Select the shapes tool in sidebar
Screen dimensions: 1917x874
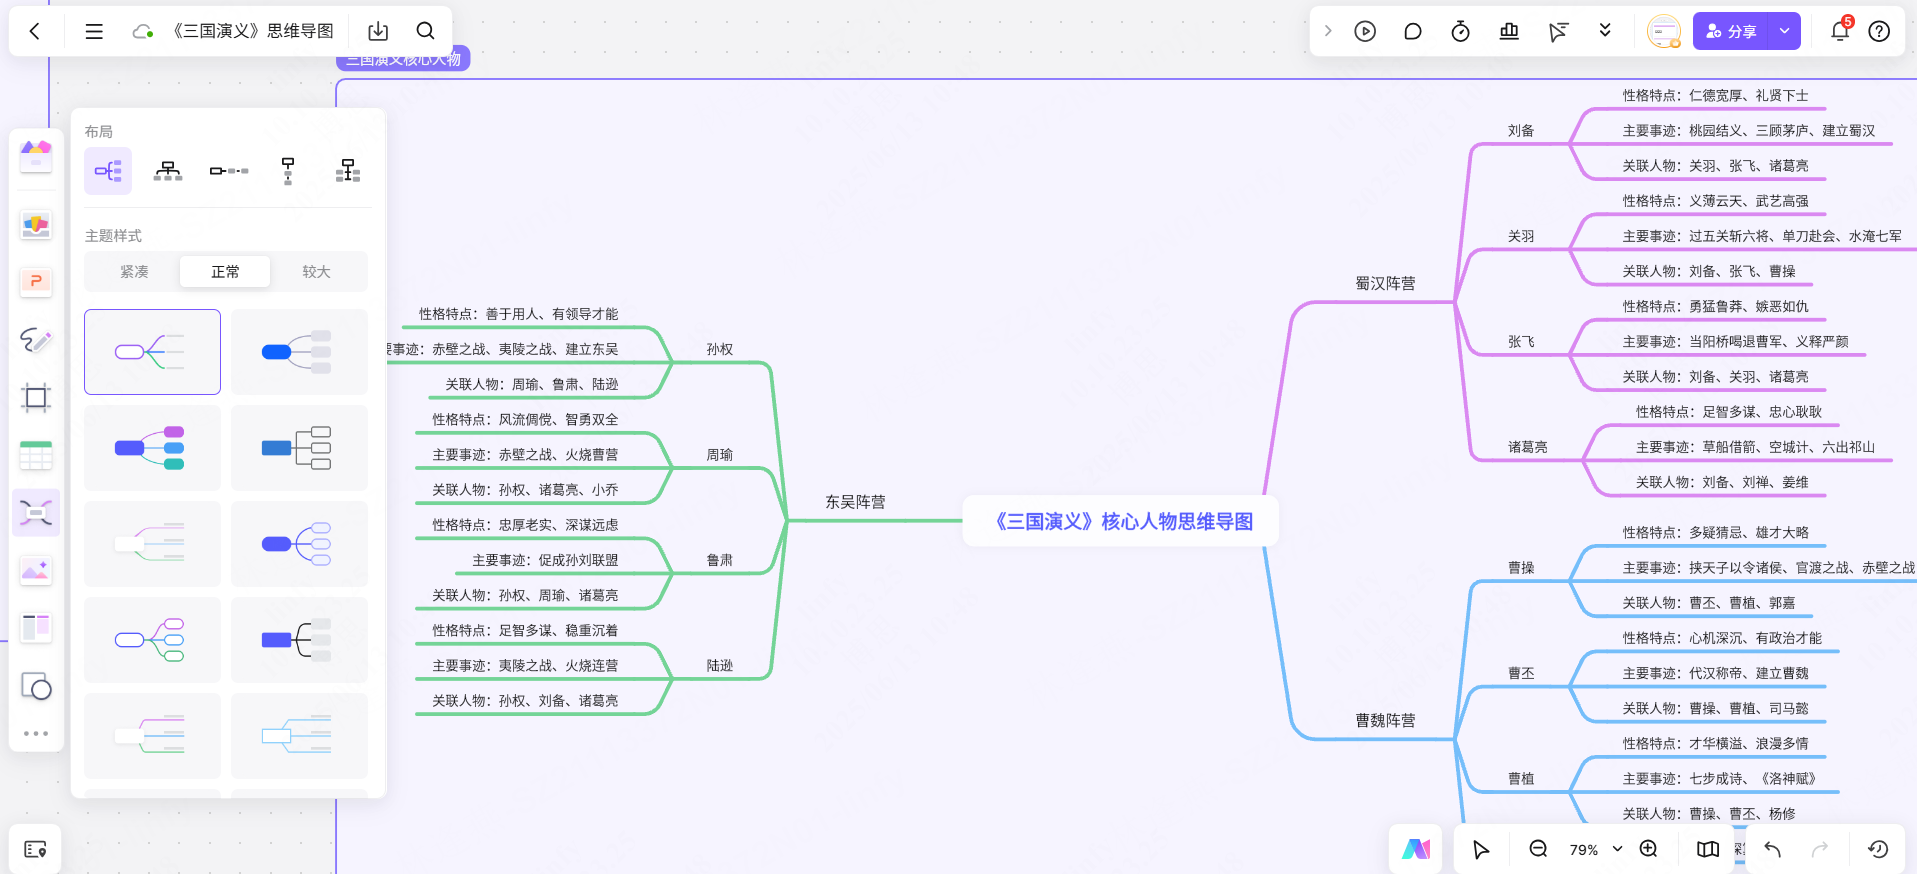[x=36, y=687]
